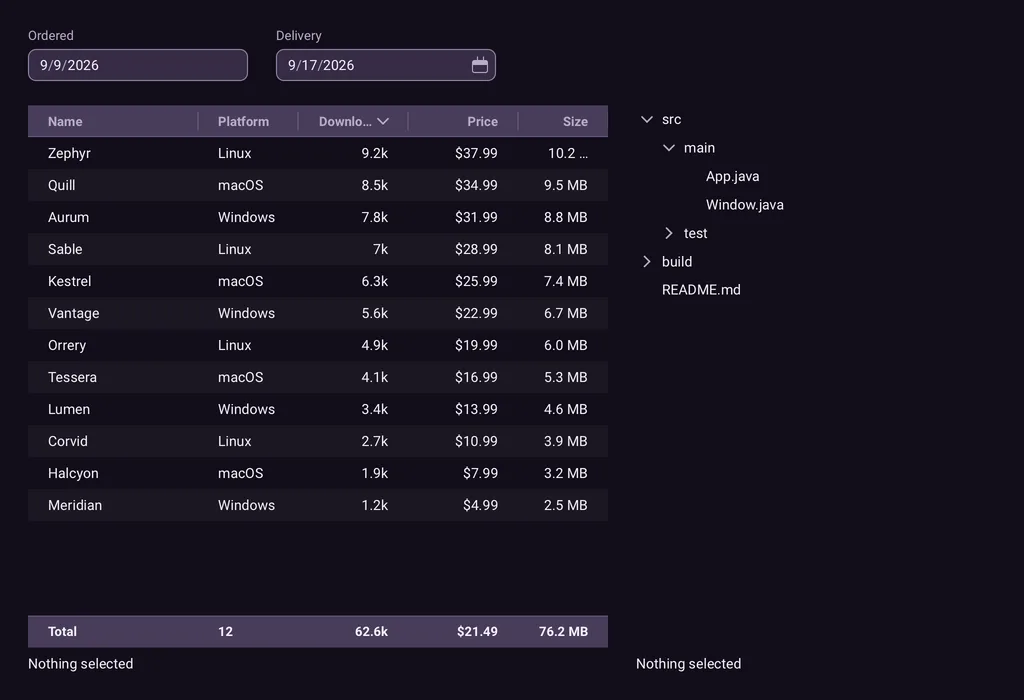Expand the test folder

tap(669, 233)
